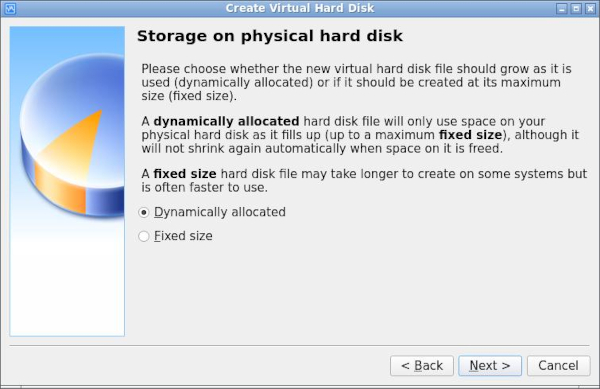Click the 'Dynamically allocated' option label text
The width and height of the screenshot is (600, 389).
pos(220,212)
